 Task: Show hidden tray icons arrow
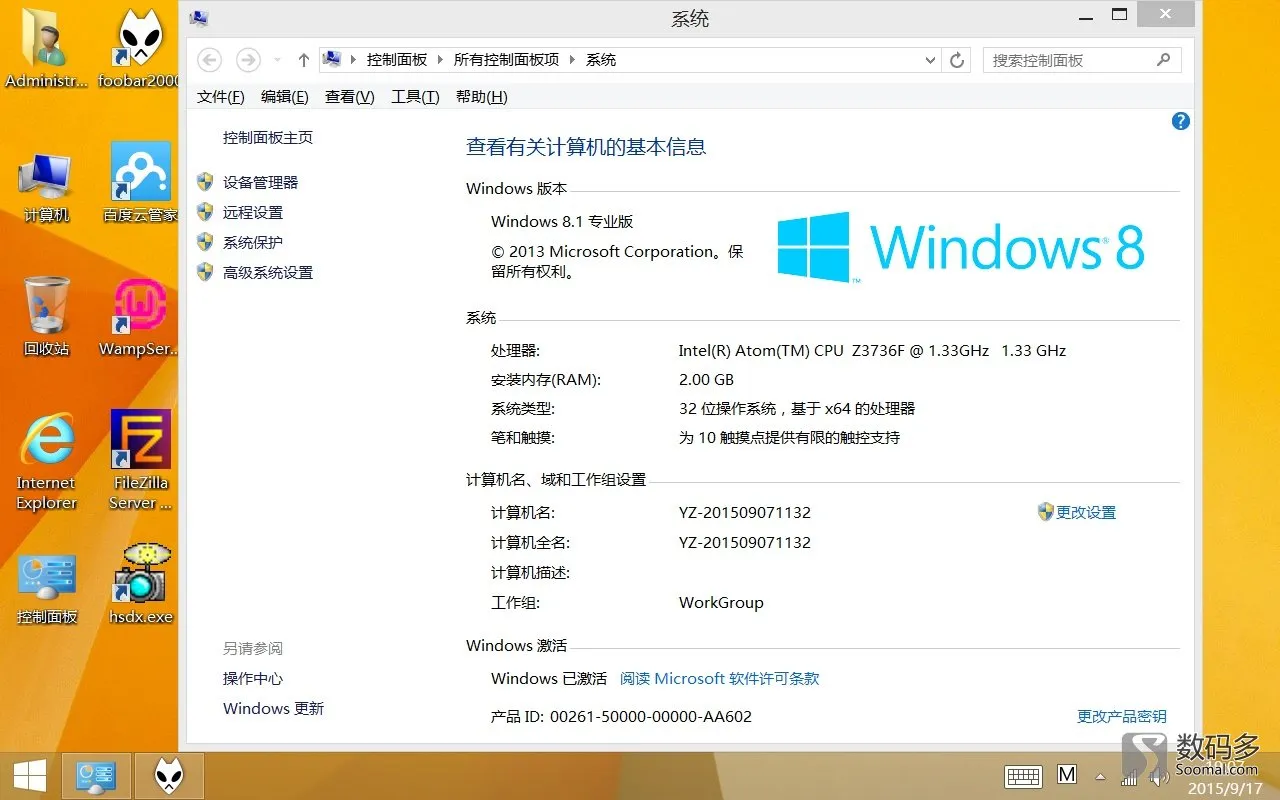1101,776
